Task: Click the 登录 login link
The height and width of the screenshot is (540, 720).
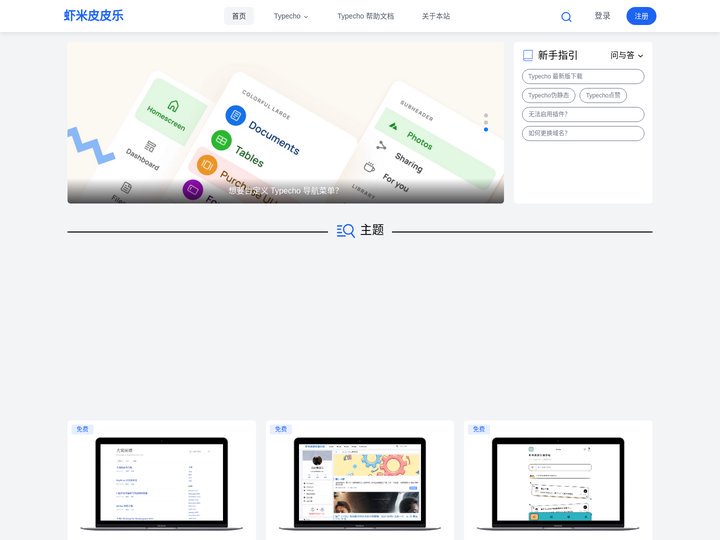Action: (602, 16)
